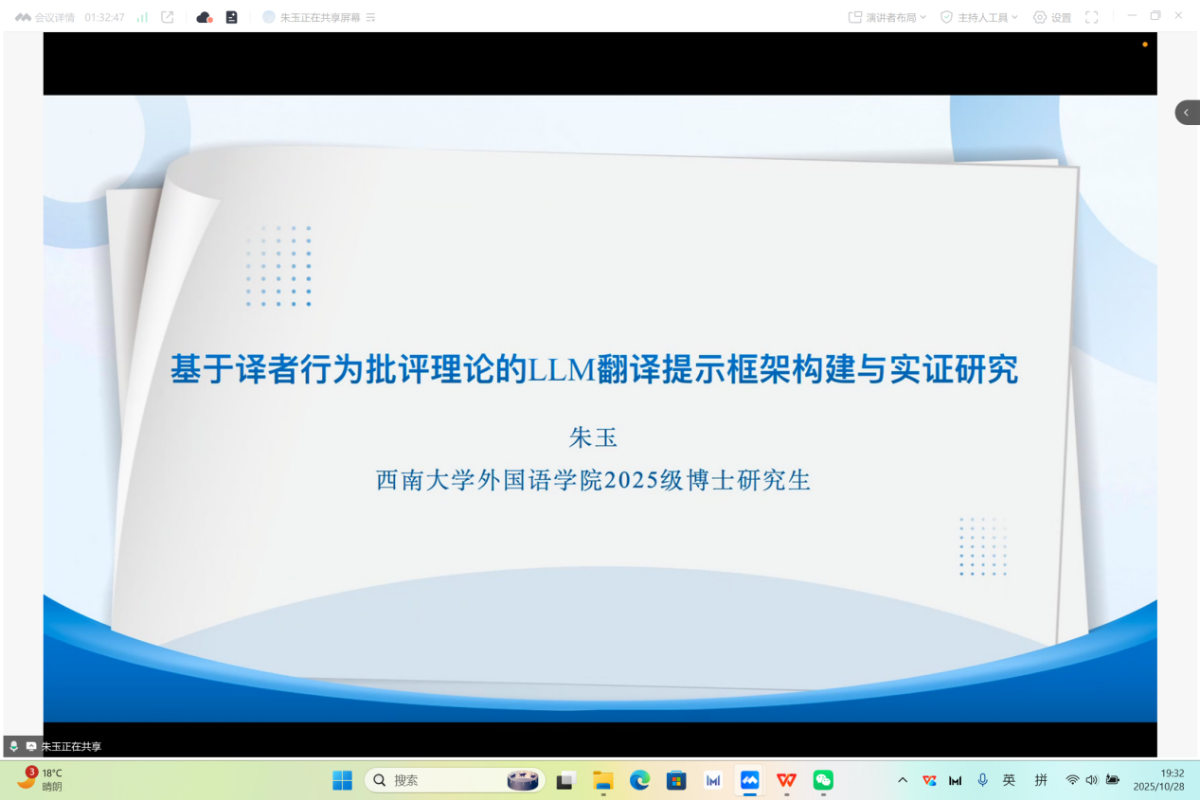Image resolution: width=1200 pixels, height=800 pixels.
Task: Show hidden system tray icons
Action: (x=902, y=780)
